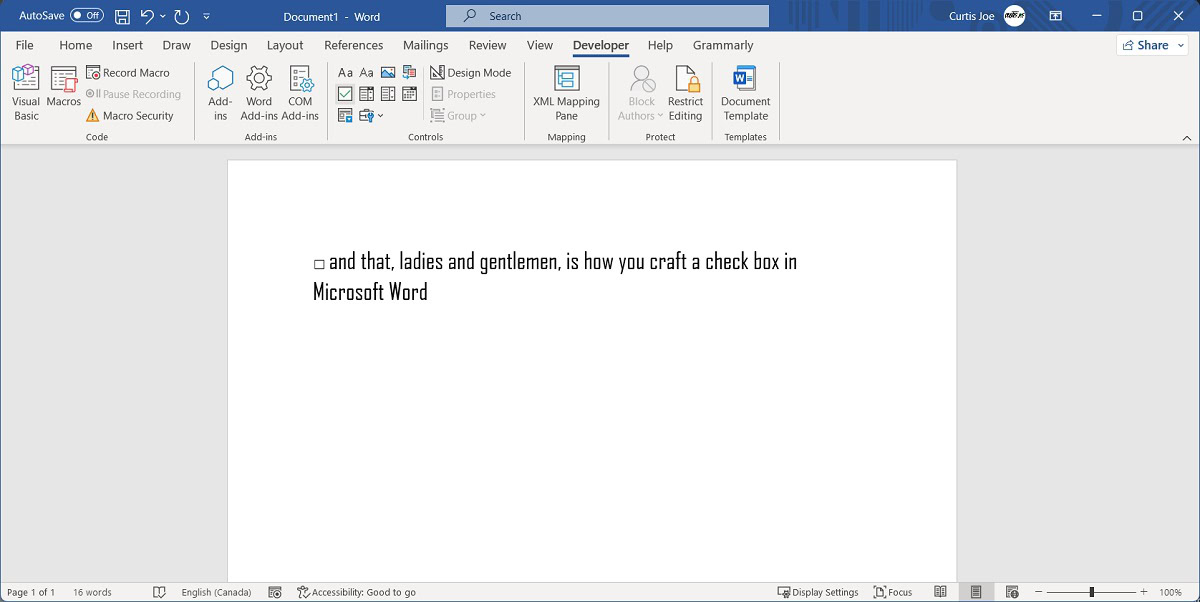Click the zoom slider in status bar
The image size is (1200, 602).
click(x=1091, y=592)
